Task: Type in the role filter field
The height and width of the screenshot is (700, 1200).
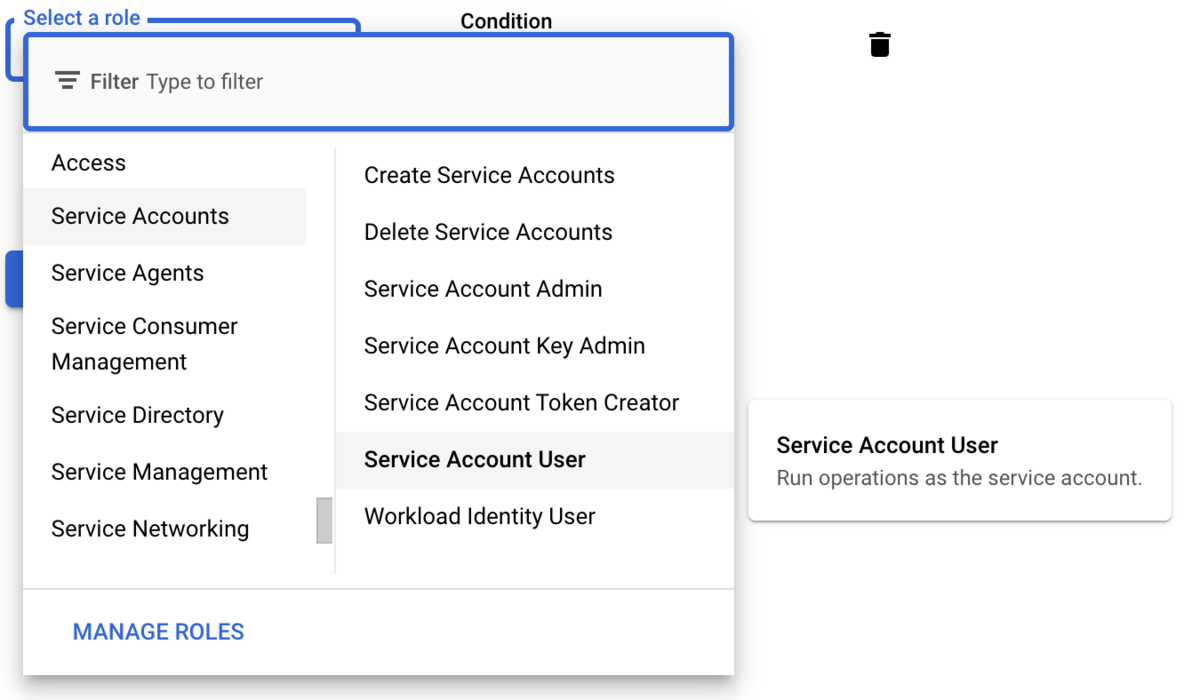Action: (x=400, y=82)
